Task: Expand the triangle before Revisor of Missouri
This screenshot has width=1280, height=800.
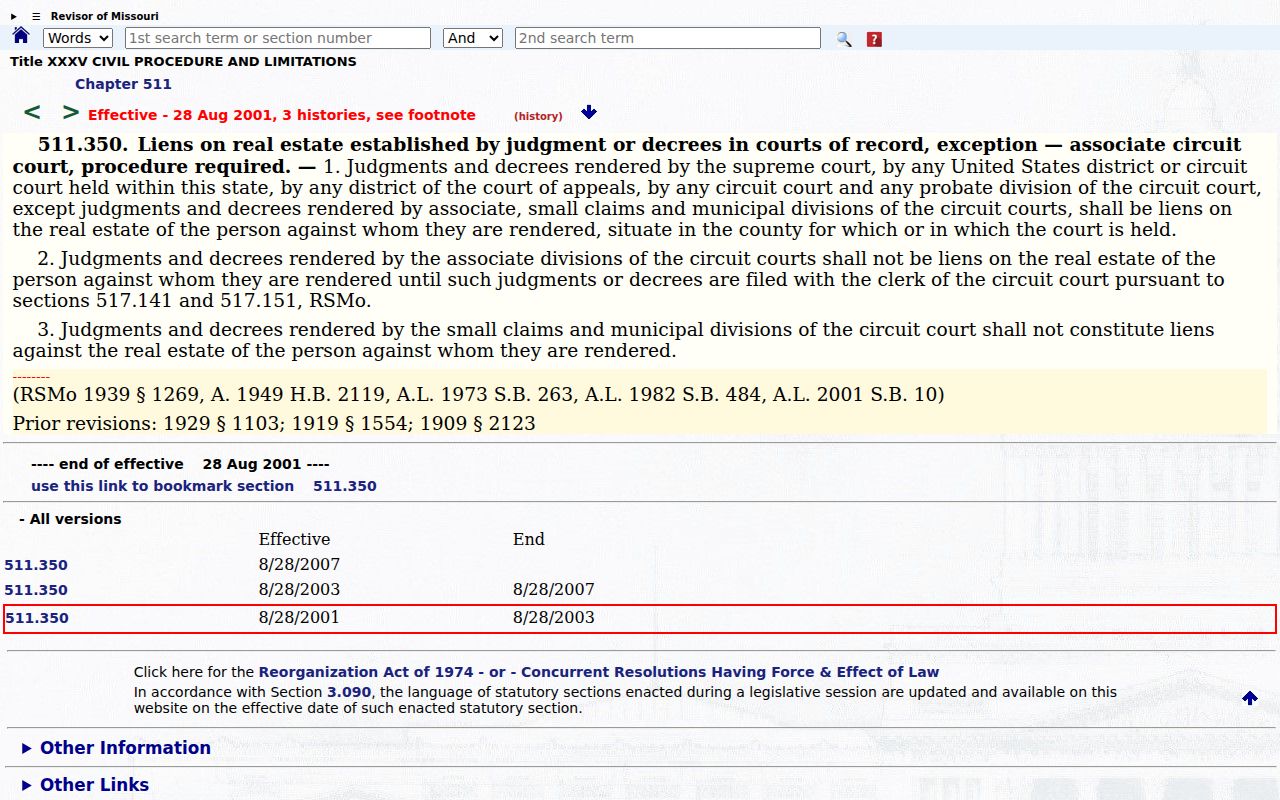Action: 14,16
